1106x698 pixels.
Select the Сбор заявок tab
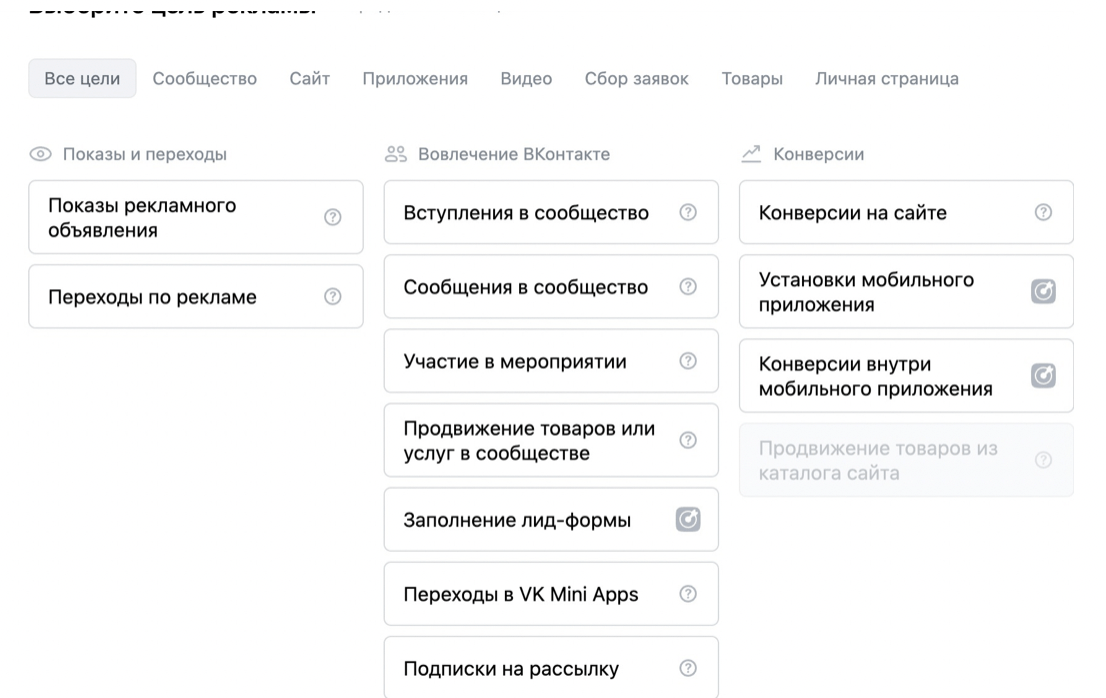click(x=636, y=79)
